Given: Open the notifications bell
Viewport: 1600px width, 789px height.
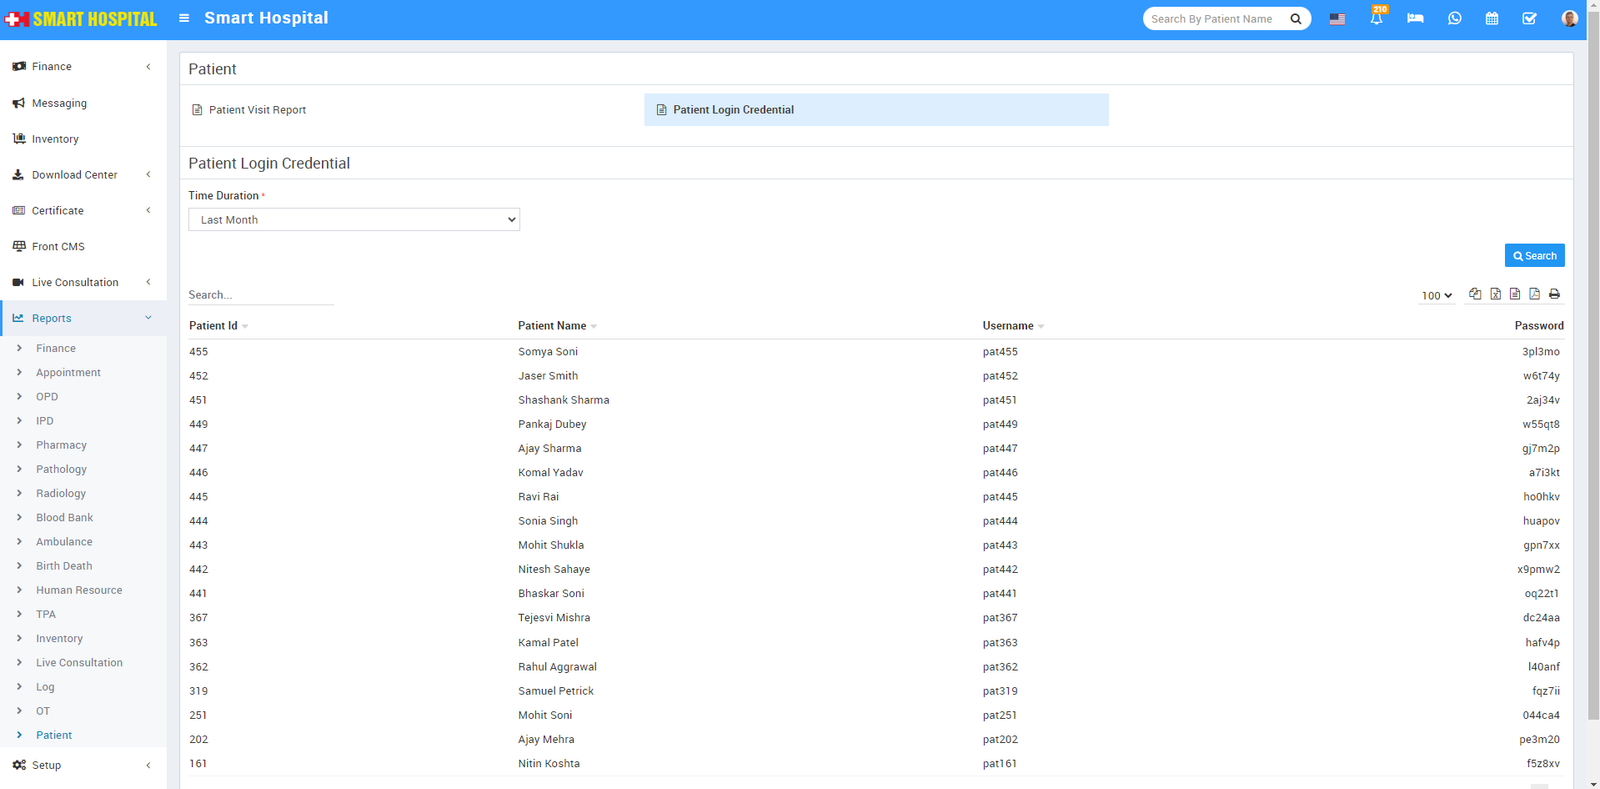Looking at the screenshot, I should [1376, 19].
